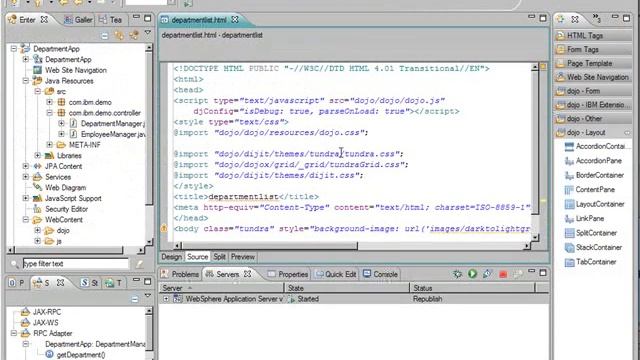Open the Console view tab

[380, 274]
